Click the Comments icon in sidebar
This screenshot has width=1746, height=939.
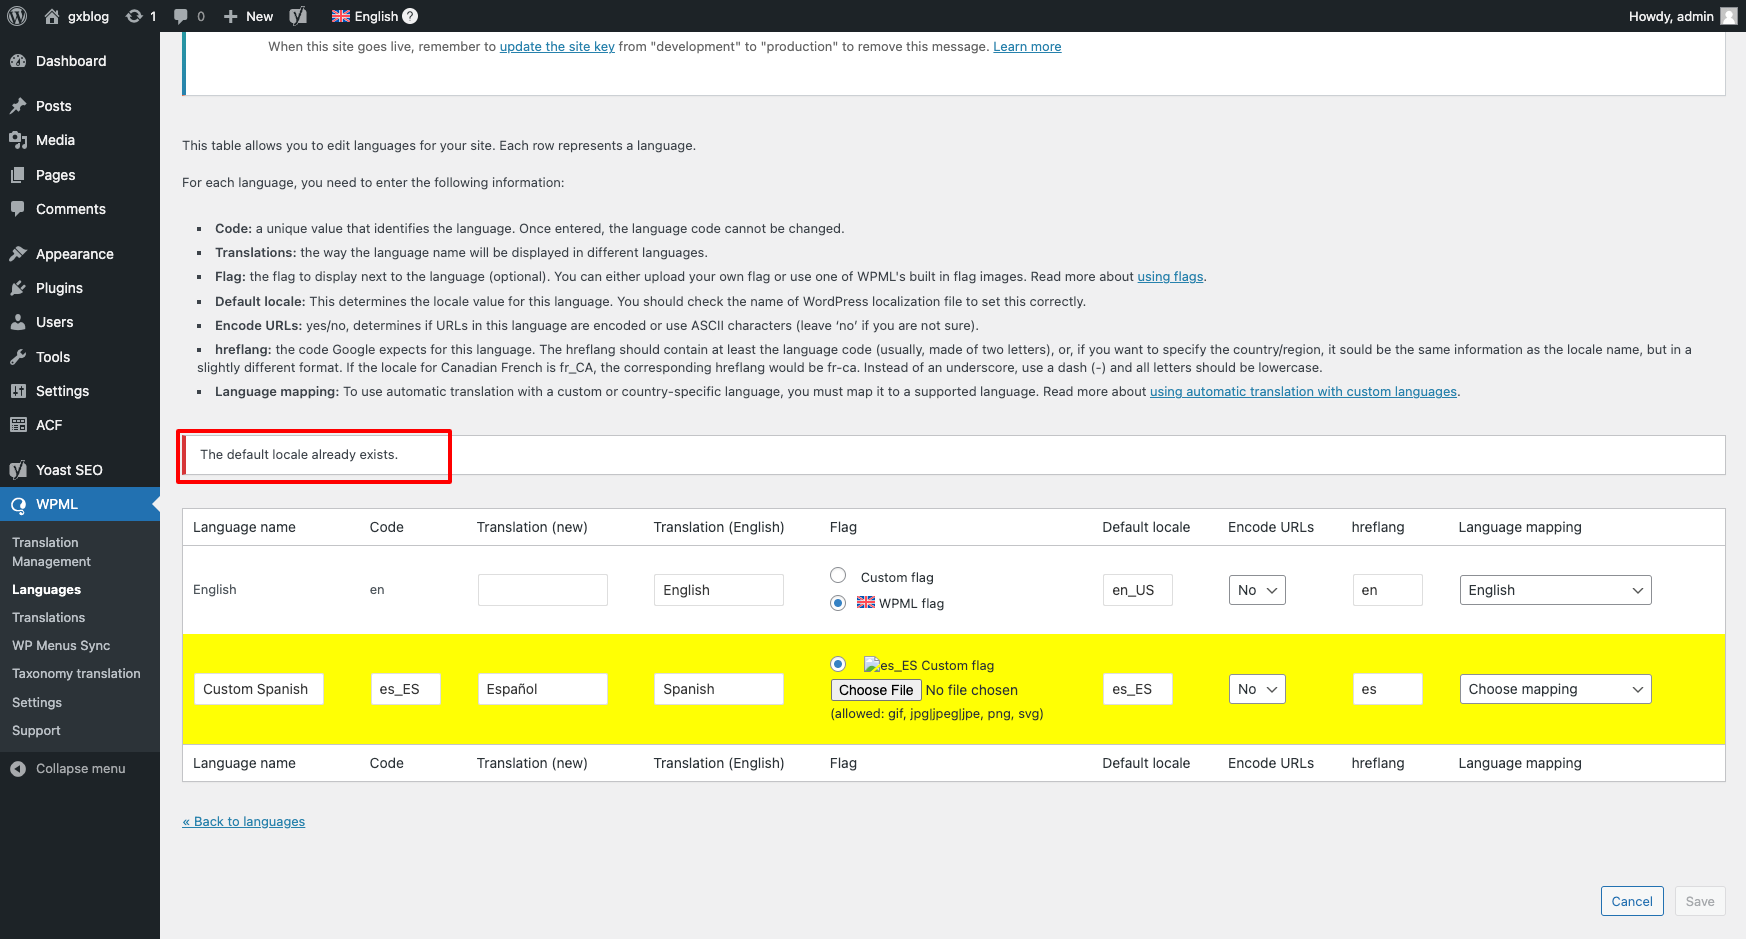pos(18,209)
